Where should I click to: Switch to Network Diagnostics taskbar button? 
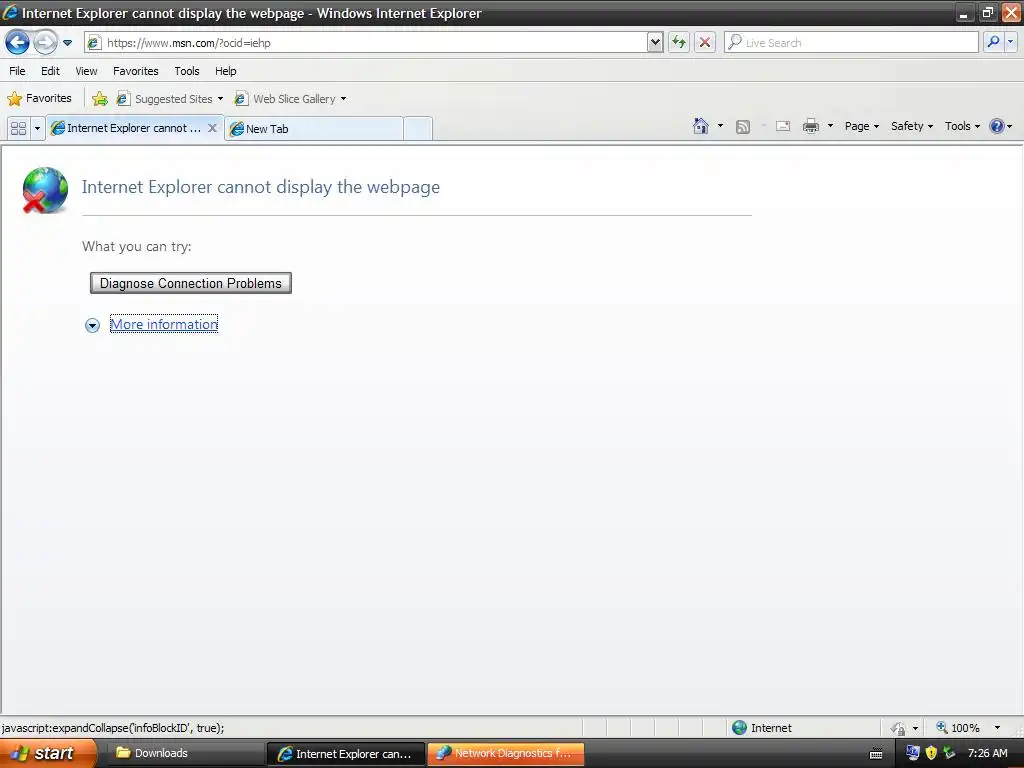click(x=505, y=754)
